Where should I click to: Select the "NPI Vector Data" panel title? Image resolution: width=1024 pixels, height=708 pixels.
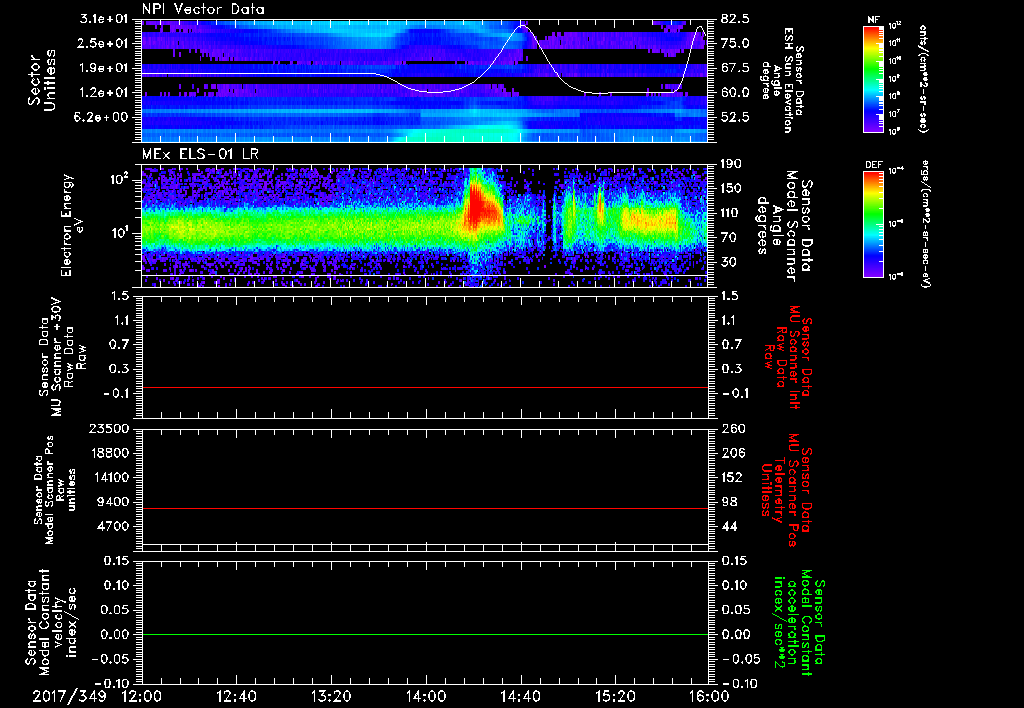[x=203, y=9]
